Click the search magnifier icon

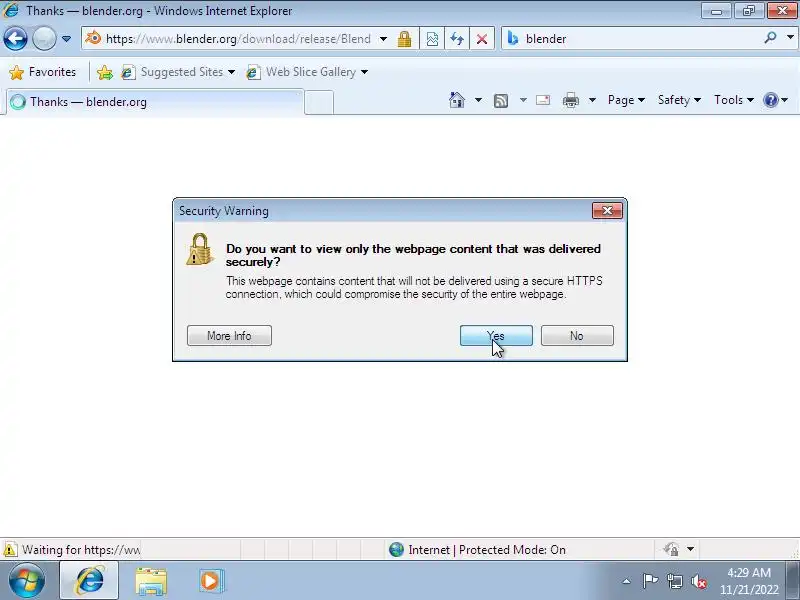point(770,38)
